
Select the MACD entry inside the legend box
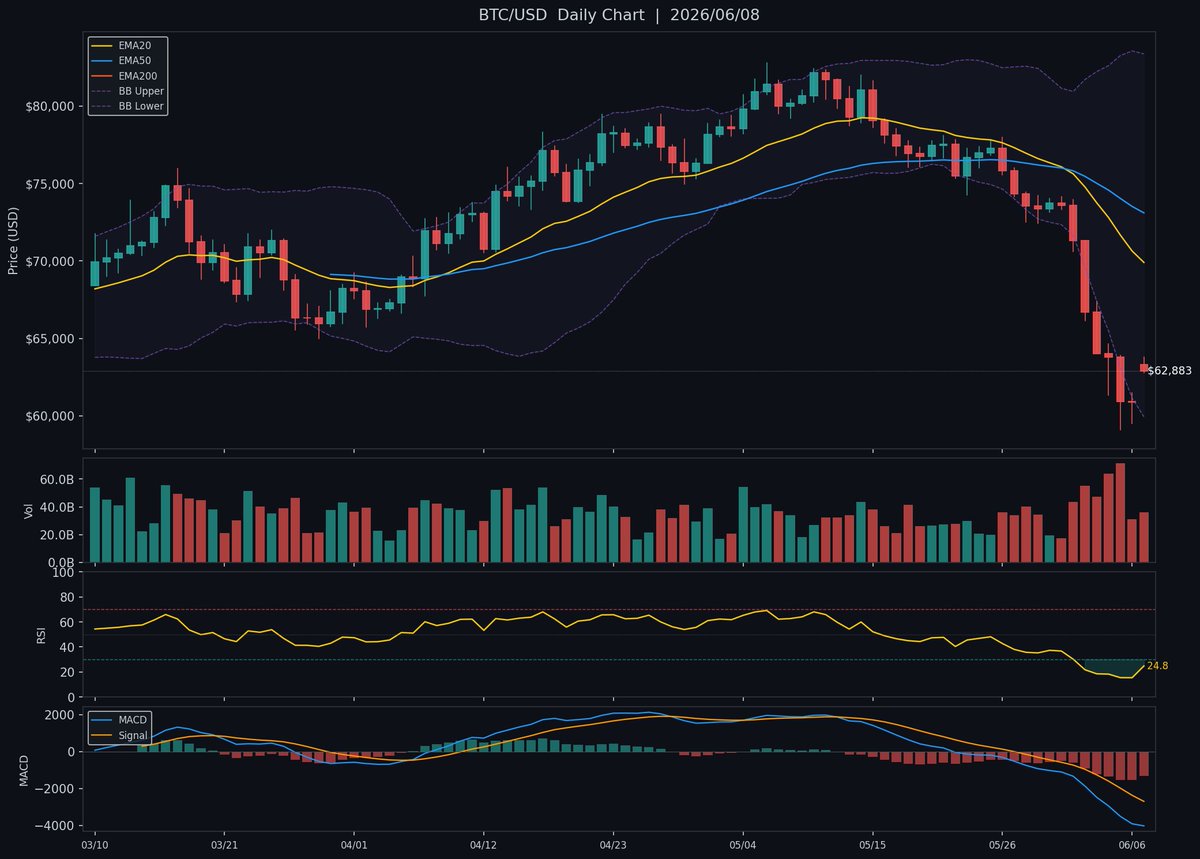point(119,720)
